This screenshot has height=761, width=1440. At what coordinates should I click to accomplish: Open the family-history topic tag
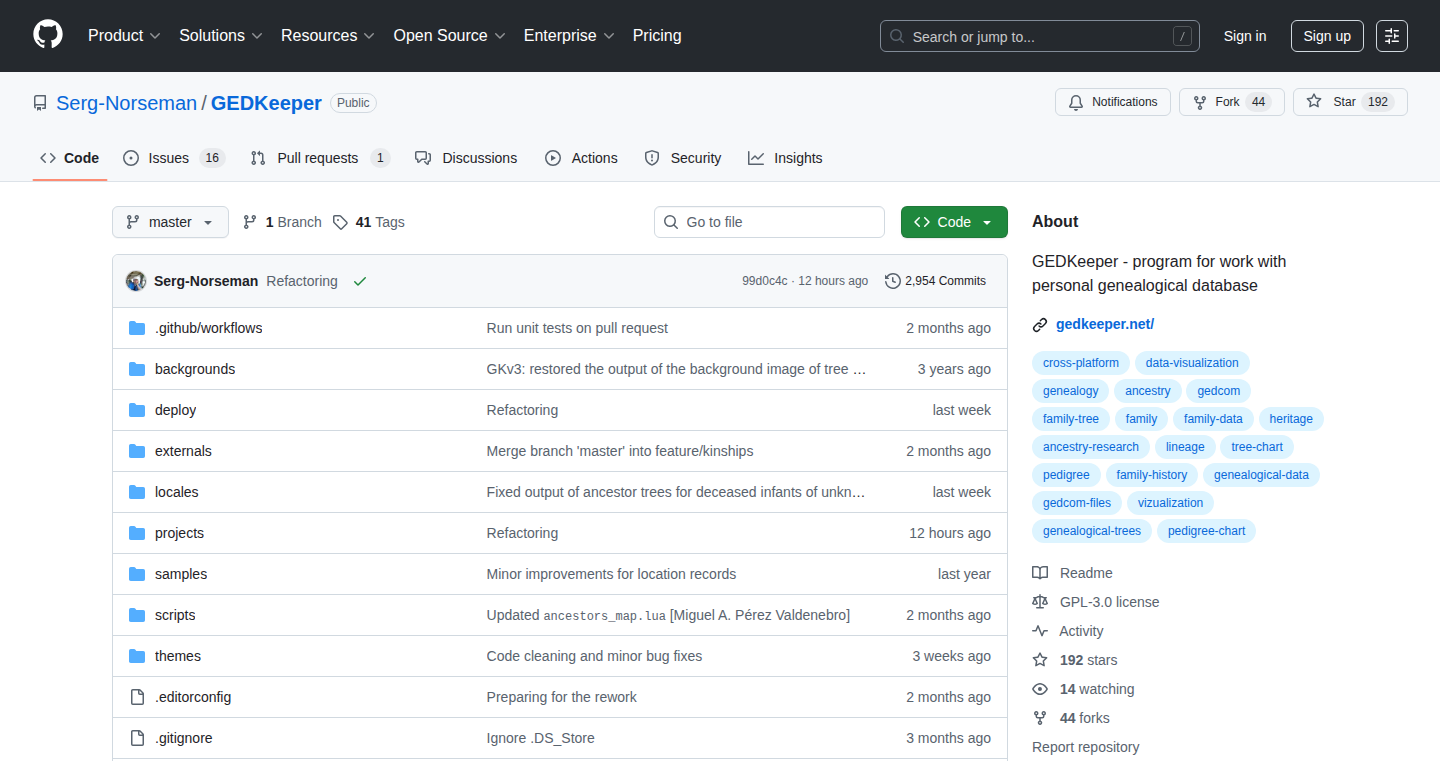[1152, 475]
